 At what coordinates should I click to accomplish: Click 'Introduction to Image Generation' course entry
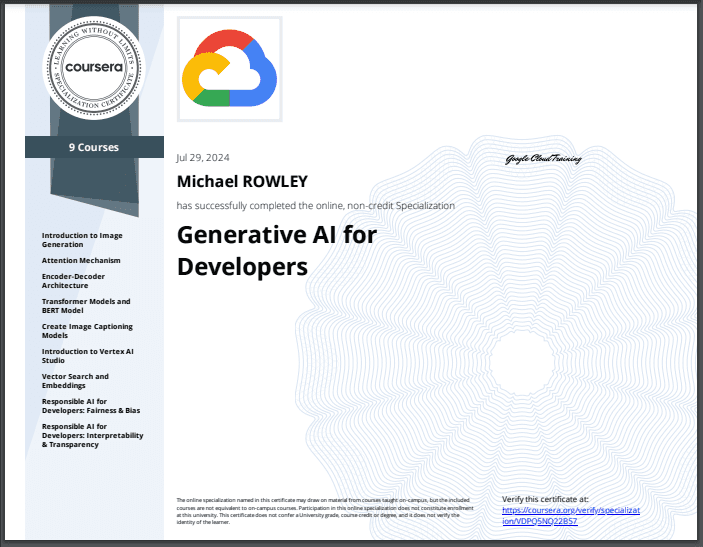point(82,240)
